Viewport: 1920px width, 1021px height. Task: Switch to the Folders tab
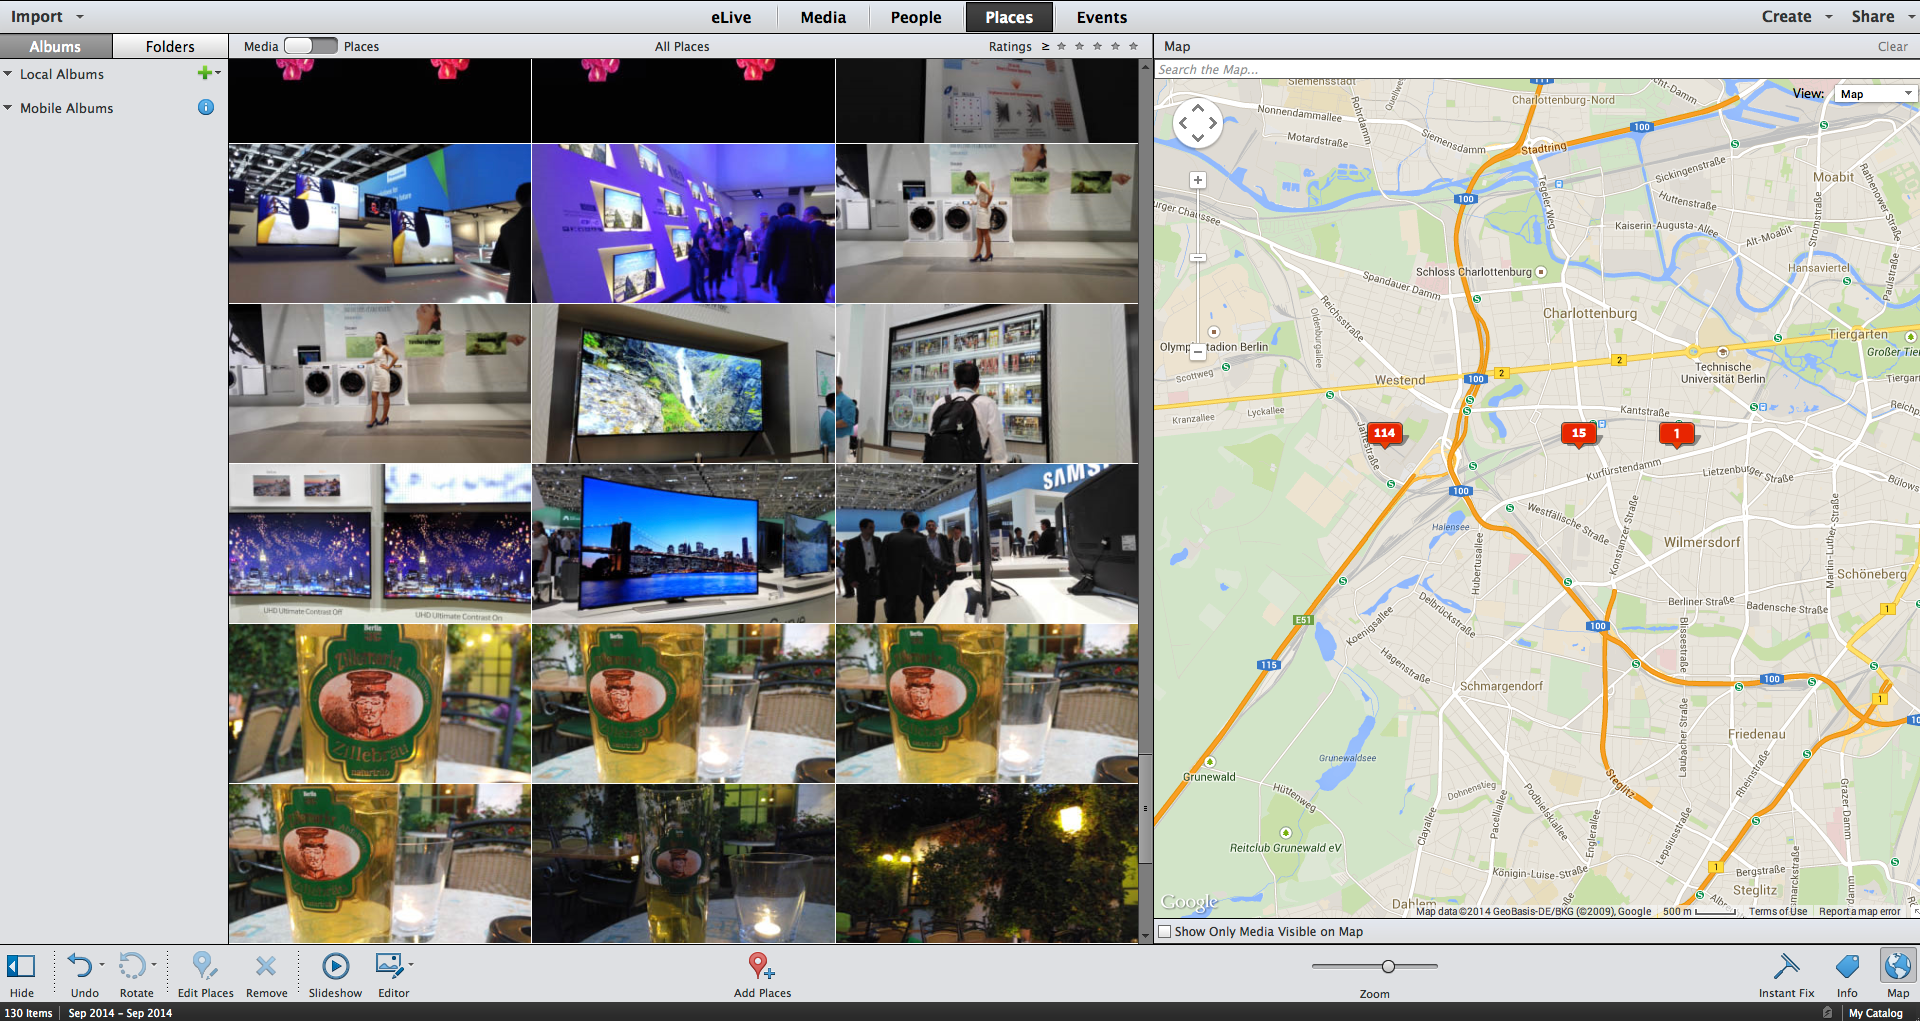170,47
